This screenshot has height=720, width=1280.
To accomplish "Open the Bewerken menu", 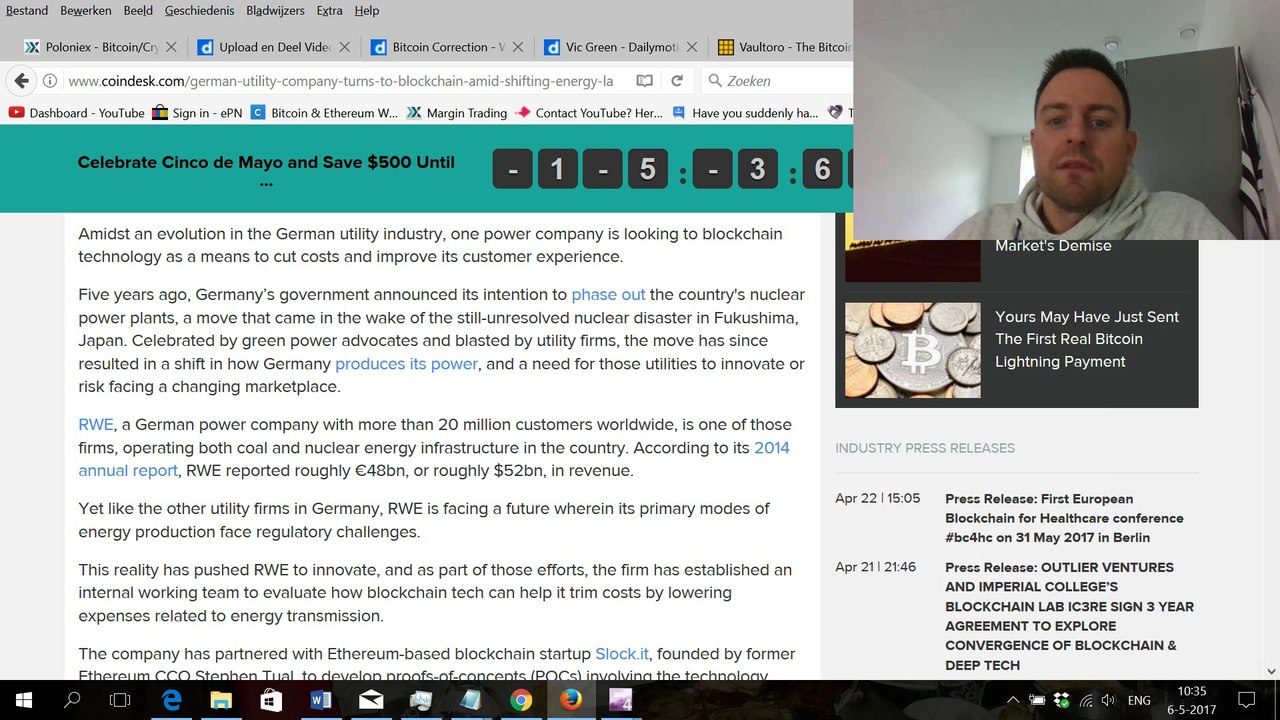I will [86, 11].
